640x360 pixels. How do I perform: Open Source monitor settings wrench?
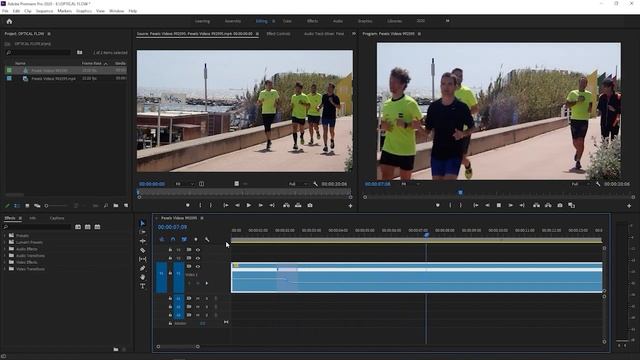point(316,184)
